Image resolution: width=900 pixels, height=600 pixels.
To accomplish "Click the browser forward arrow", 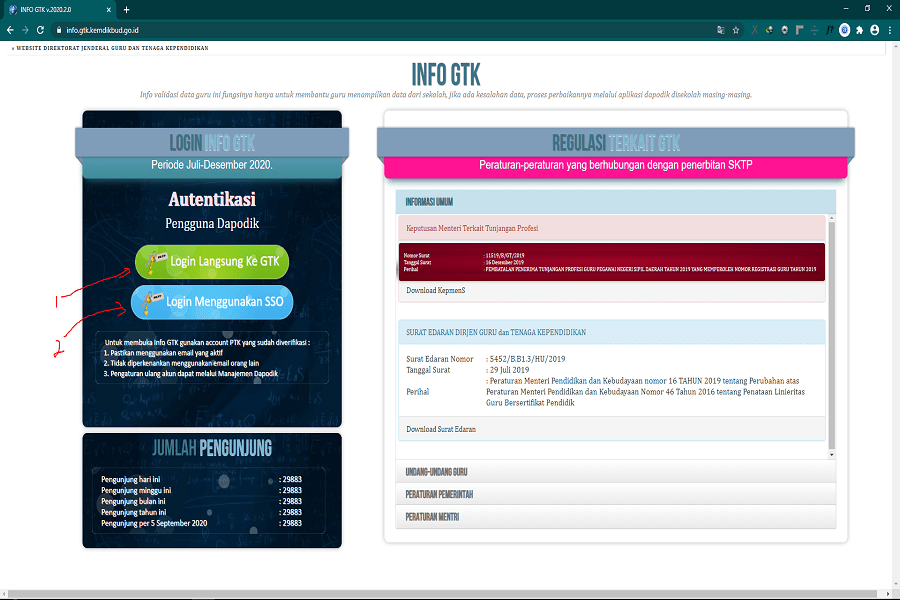I will (x=25, y=30).
